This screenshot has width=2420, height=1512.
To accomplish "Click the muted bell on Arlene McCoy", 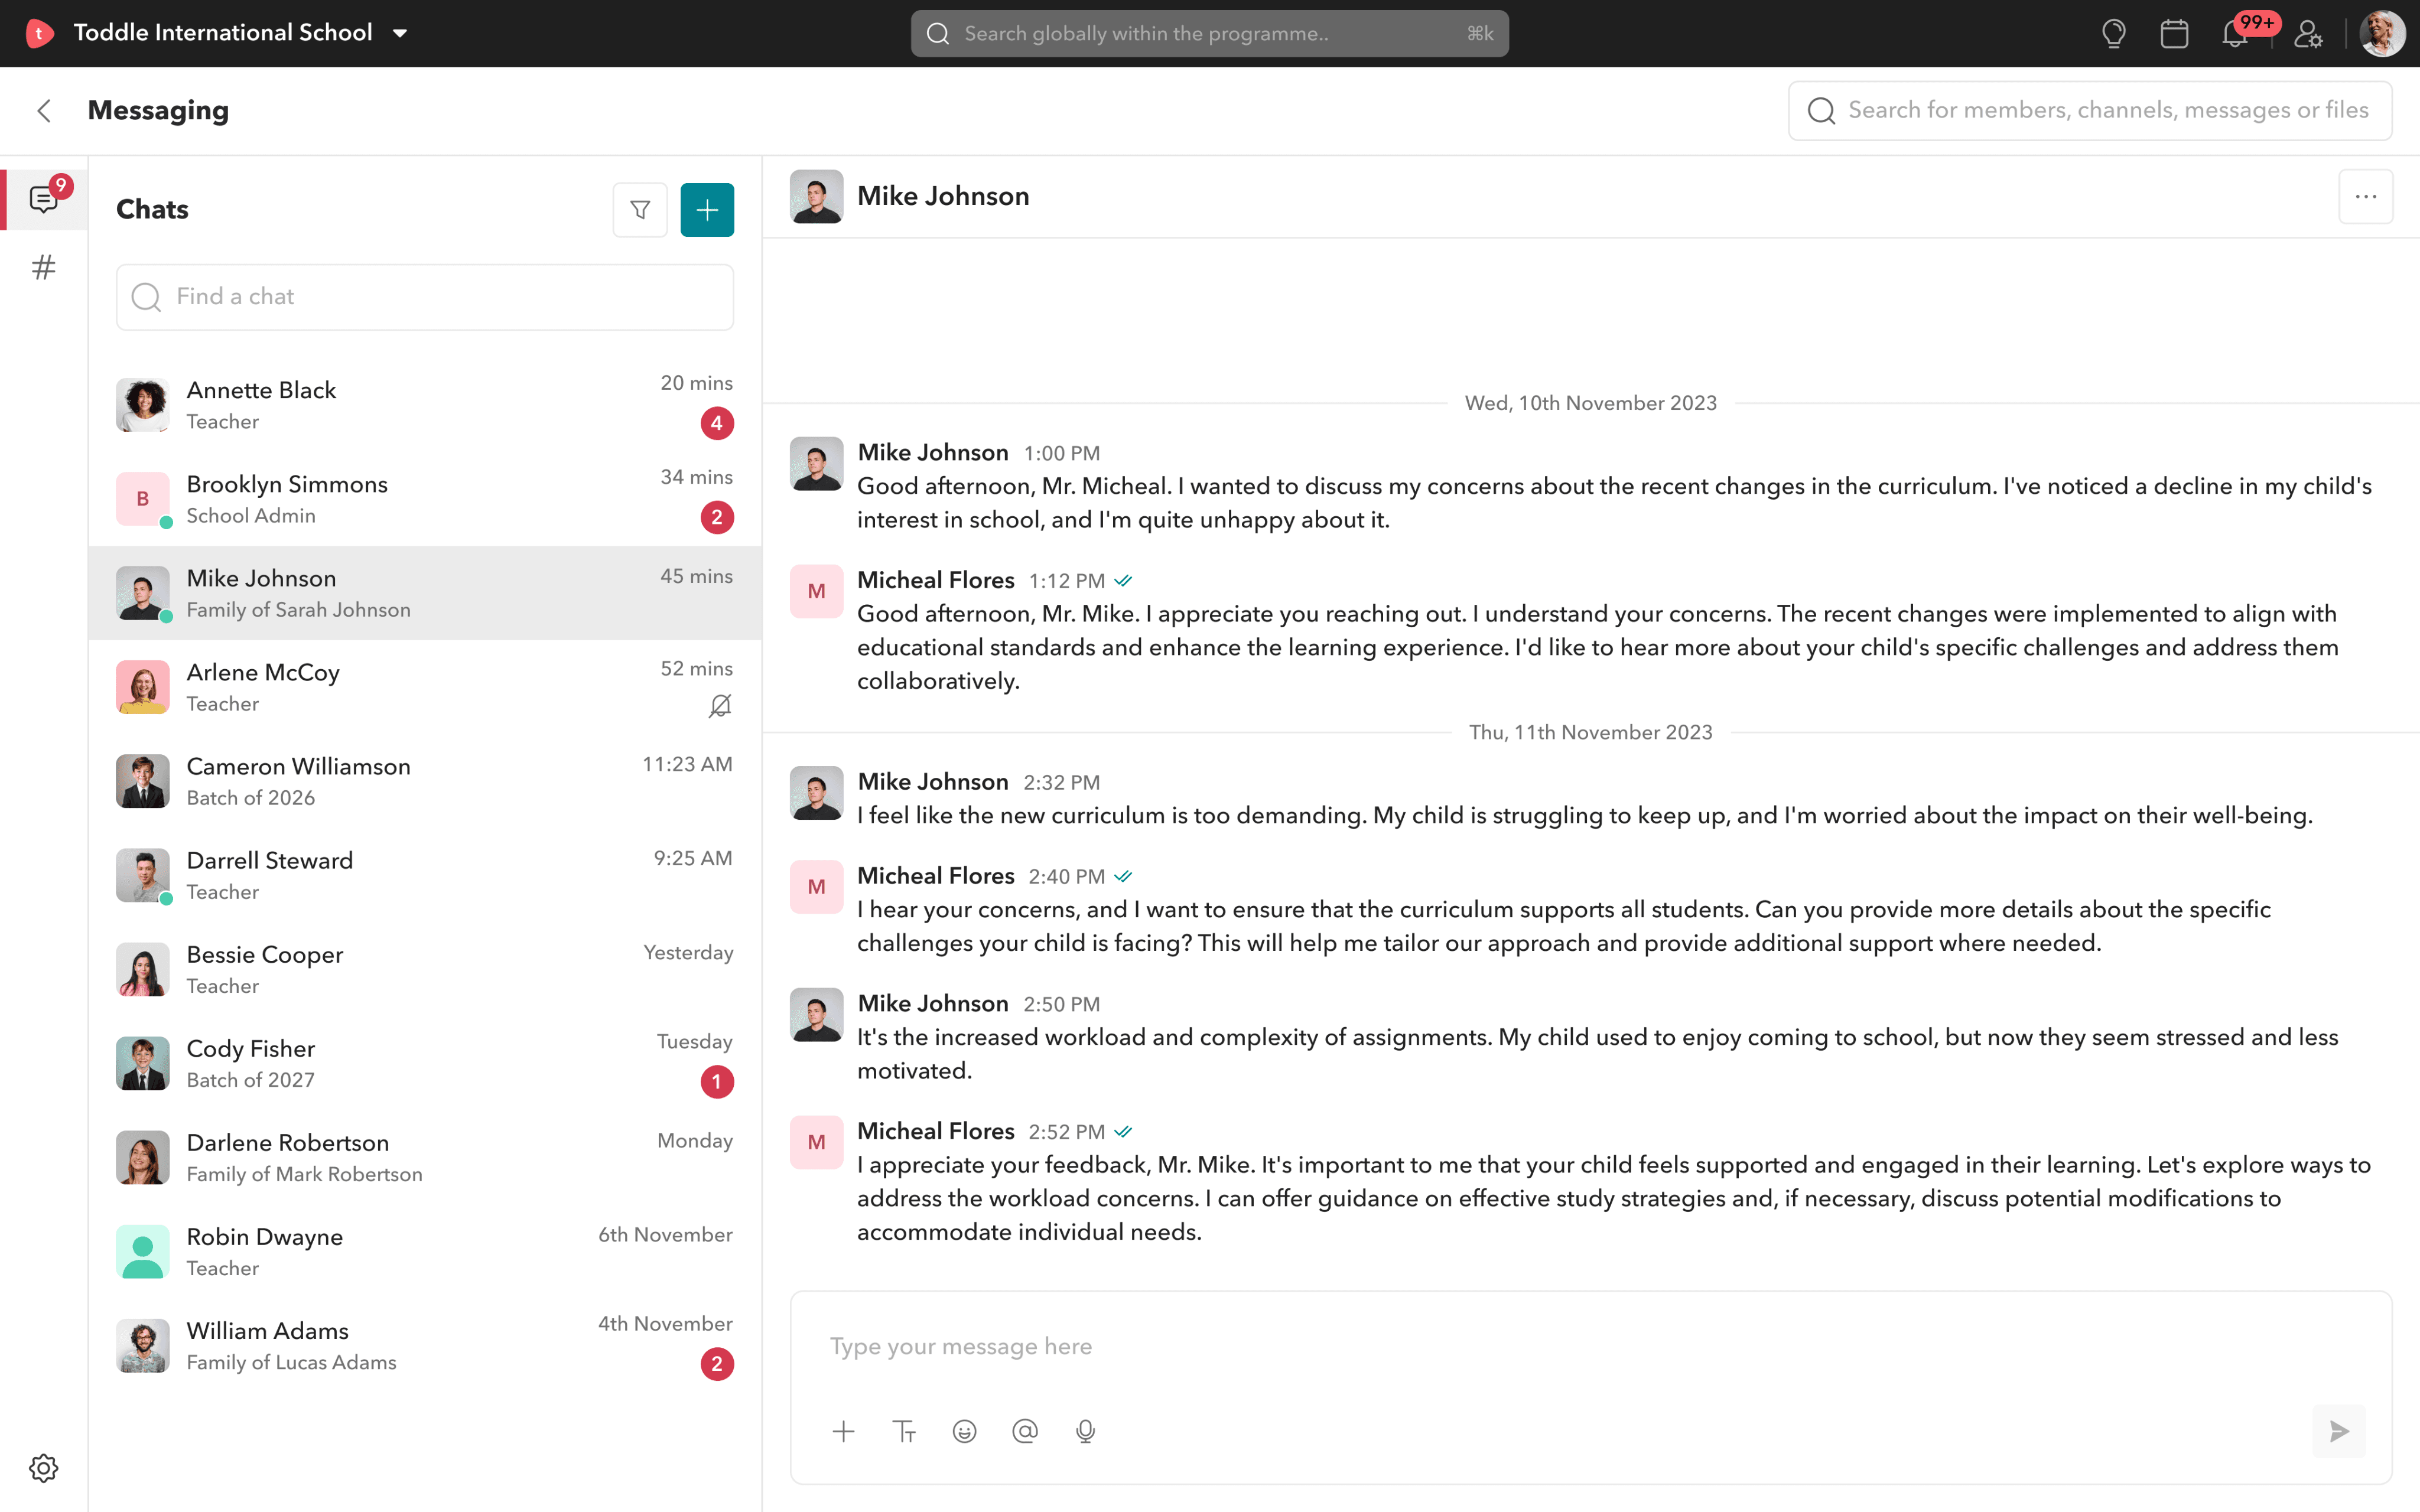I will point(720,706).
